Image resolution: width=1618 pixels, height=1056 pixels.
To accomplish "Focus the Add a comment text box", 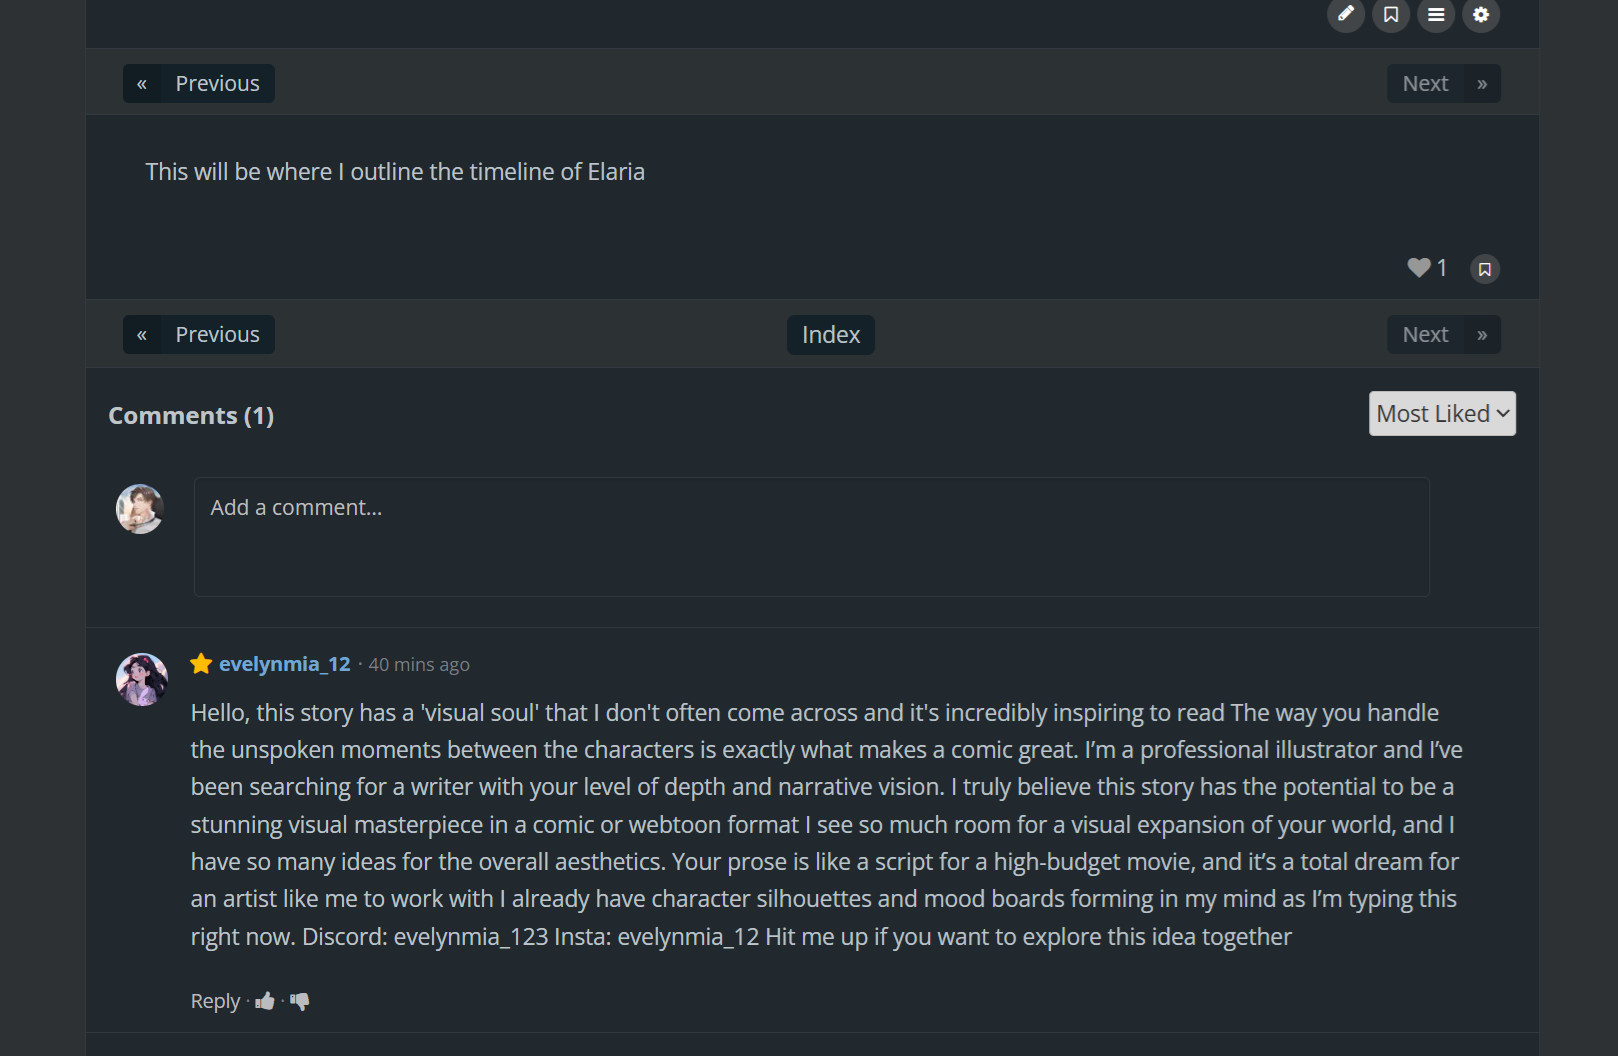I will coord(811,537).
